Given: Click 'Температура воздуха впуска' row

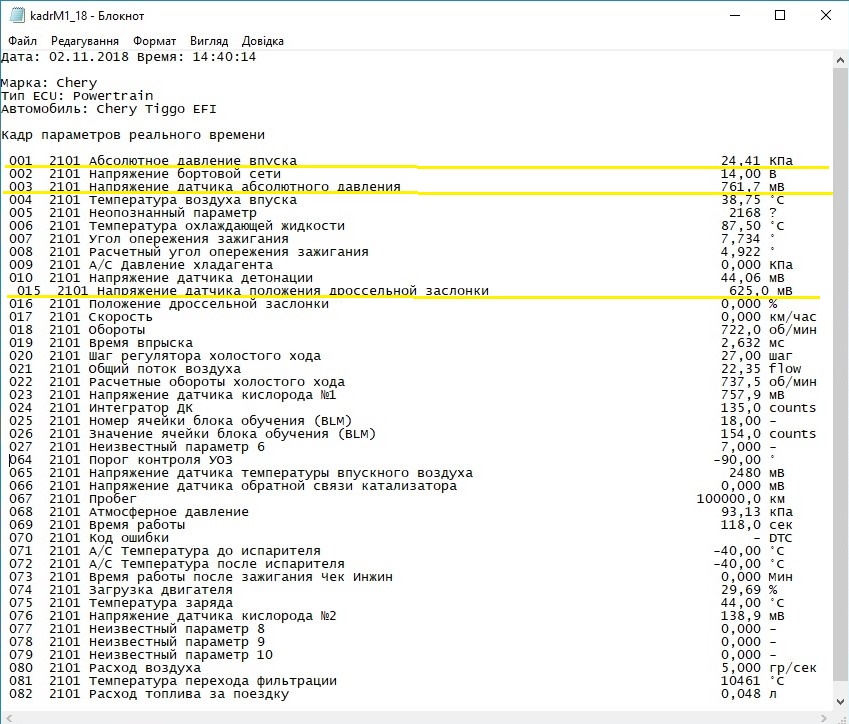Looking at the screenshot, I should coord(397,200).
